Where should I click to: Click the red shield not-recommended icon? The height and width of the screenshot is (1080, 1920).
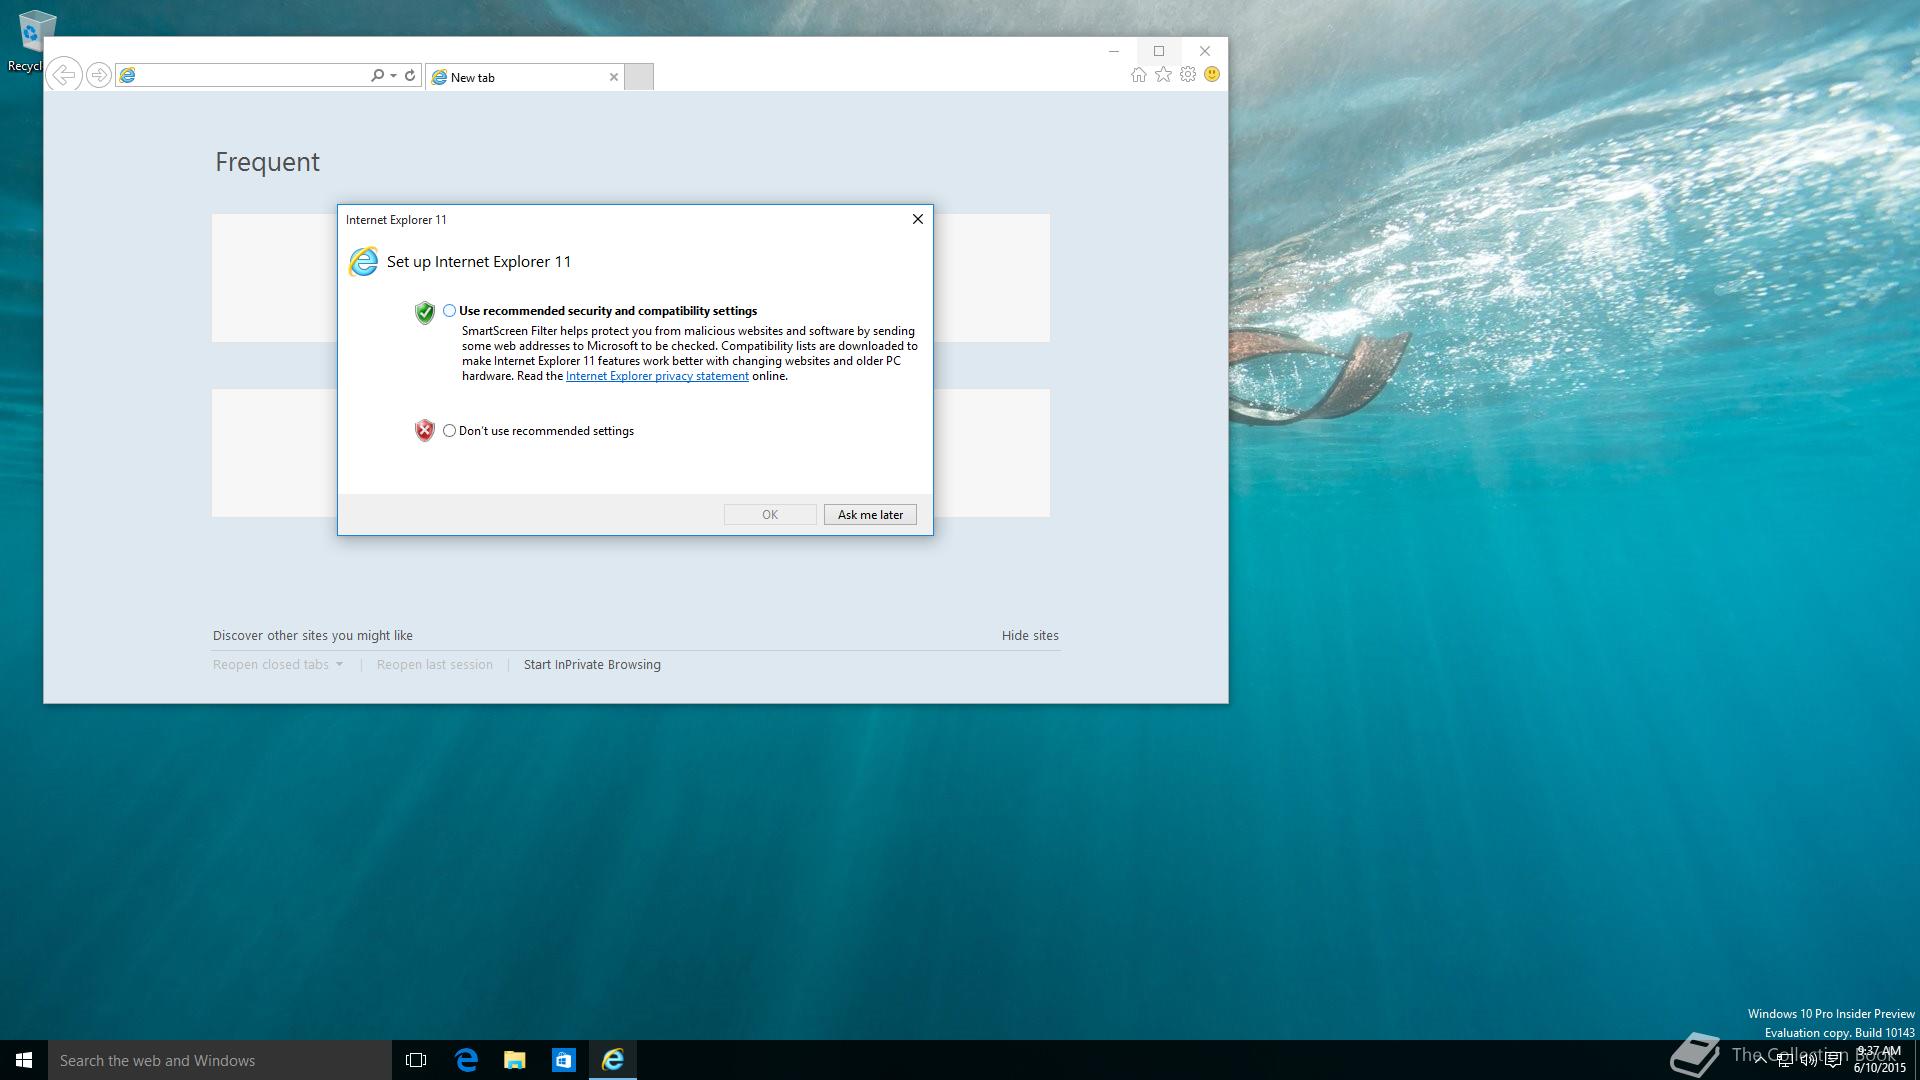pyautogui.click(x=425, y=431)
